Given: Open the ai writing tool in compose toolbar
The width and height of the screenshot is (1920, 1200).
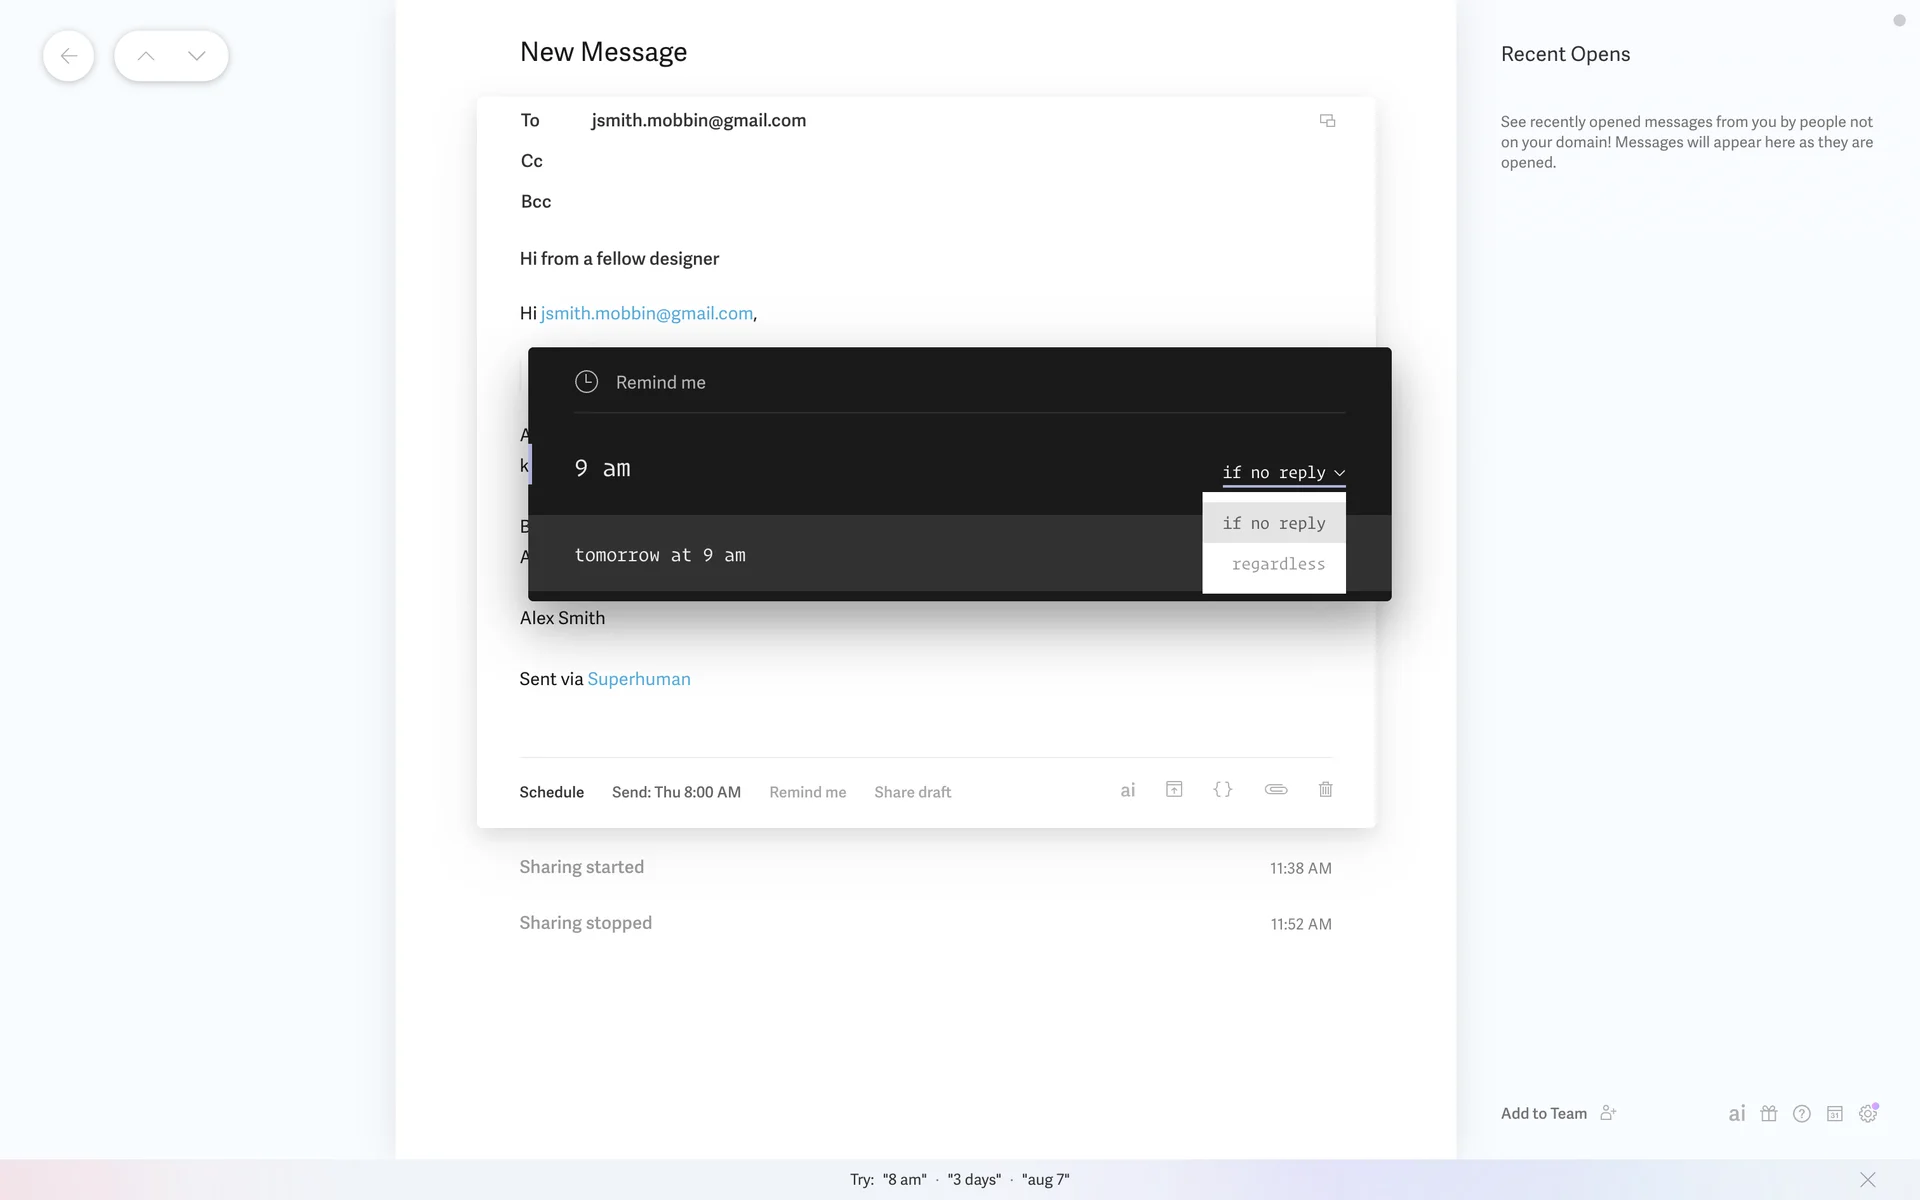Looking at the screenshot, I should 1127,791.
